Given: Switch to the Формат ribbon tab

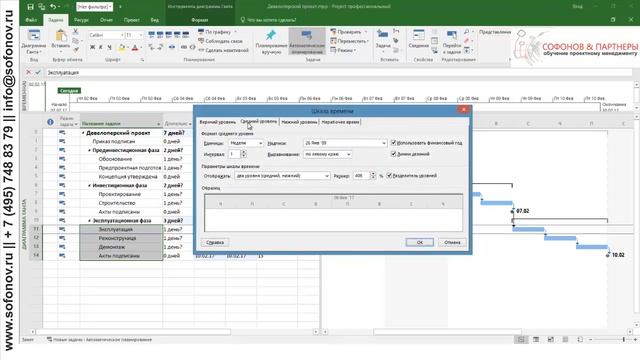Looking at the screenshot, I should (200, 20).
